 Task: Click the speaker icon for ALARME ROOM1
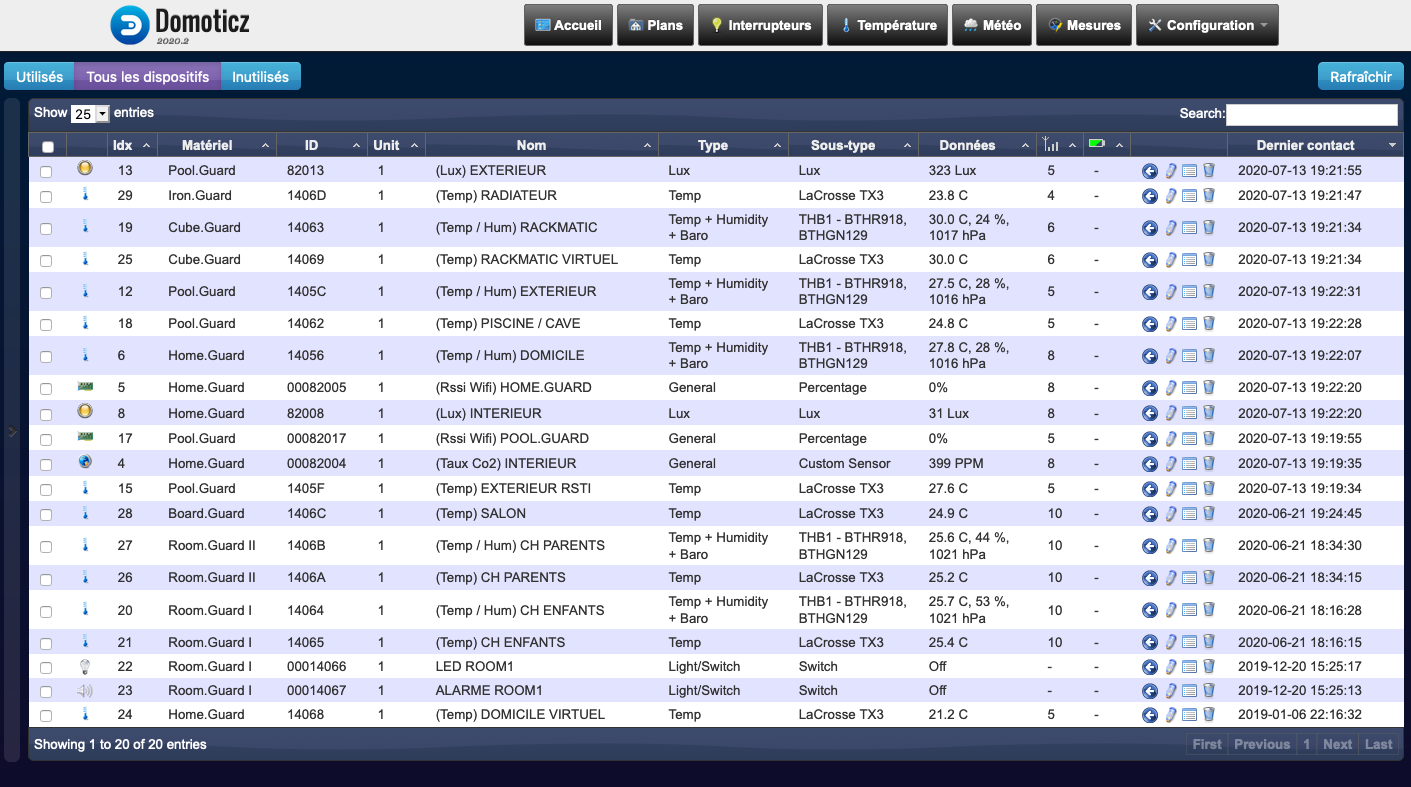coord(85,691)
